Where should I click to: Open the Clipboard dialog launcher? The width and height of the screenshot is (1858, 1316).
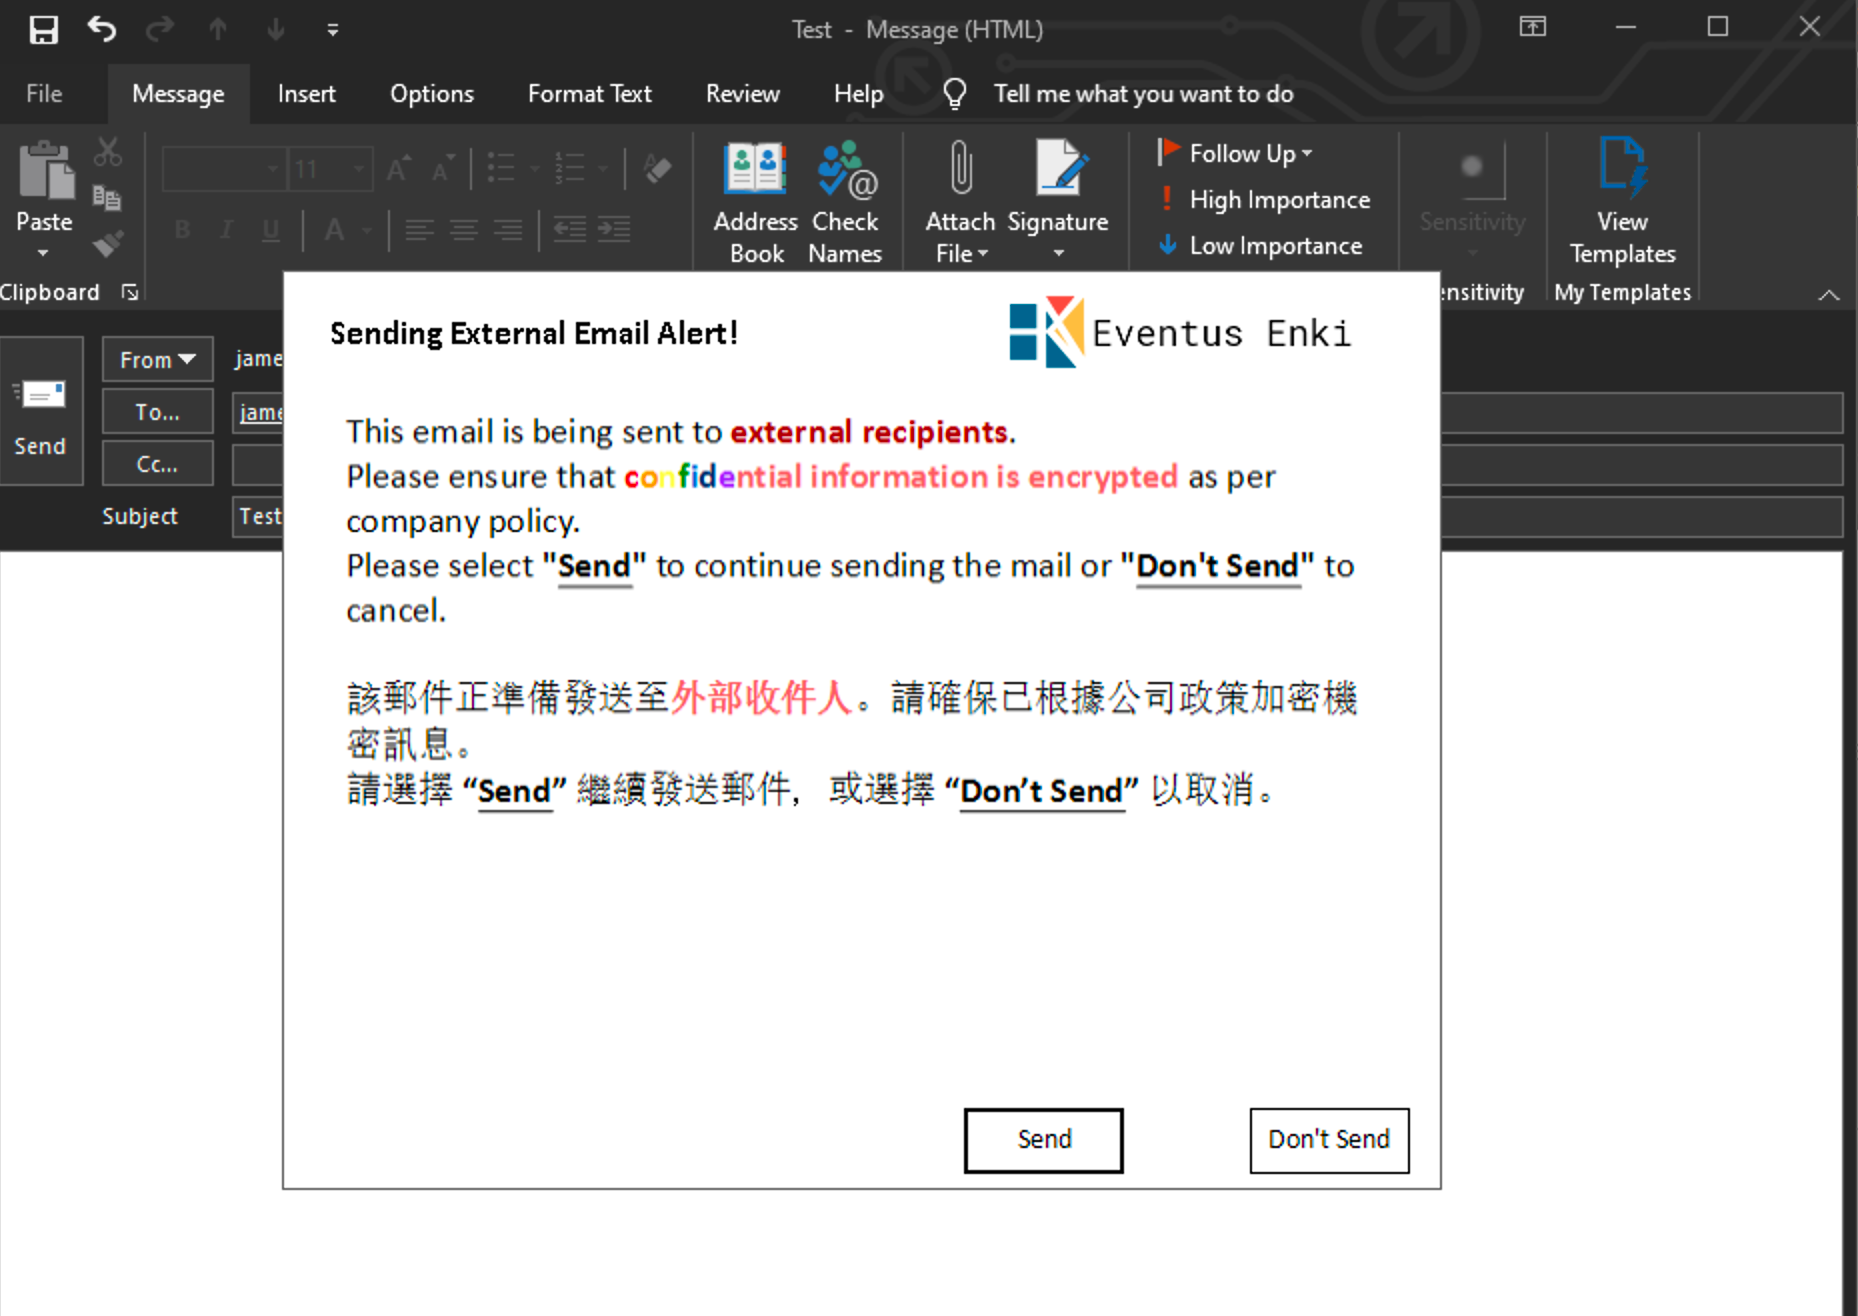tap(129, 292)
